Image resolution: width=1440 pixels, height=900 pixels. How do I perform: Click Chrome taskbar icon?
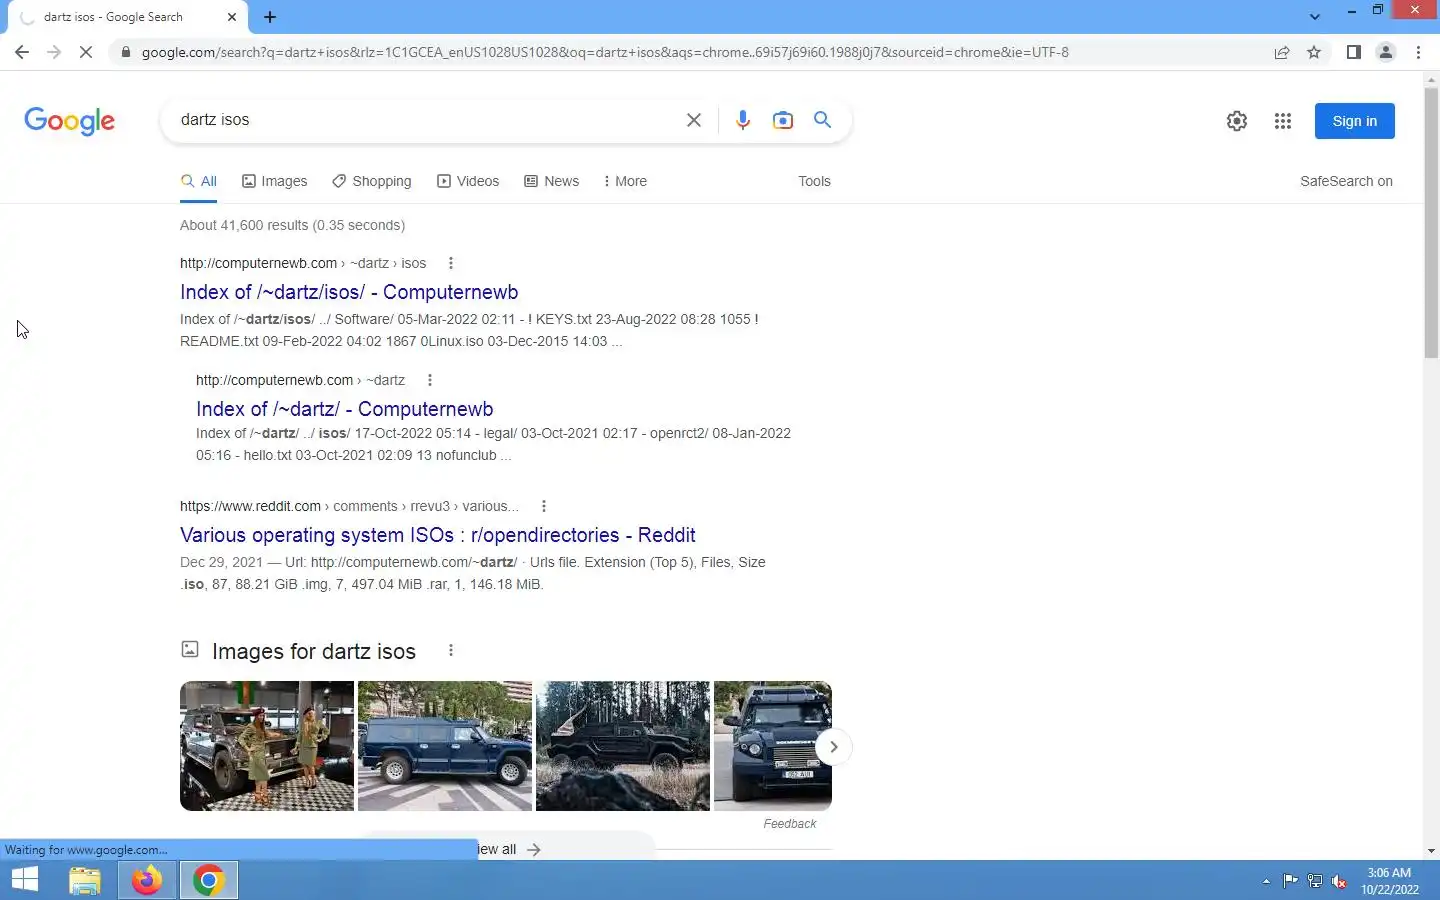209,880
